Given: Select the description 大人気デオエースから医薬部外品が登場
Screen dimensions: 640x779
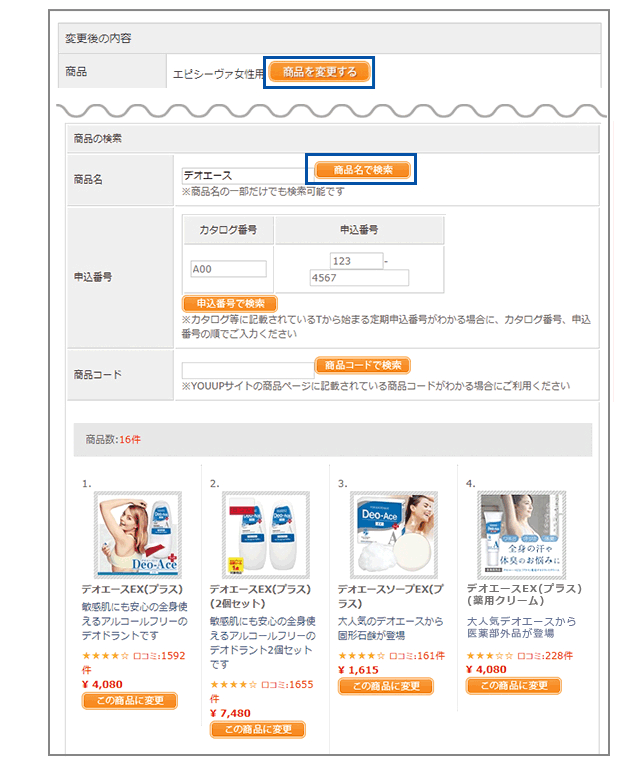Looking at the screenshot, I should coord(522,627).
